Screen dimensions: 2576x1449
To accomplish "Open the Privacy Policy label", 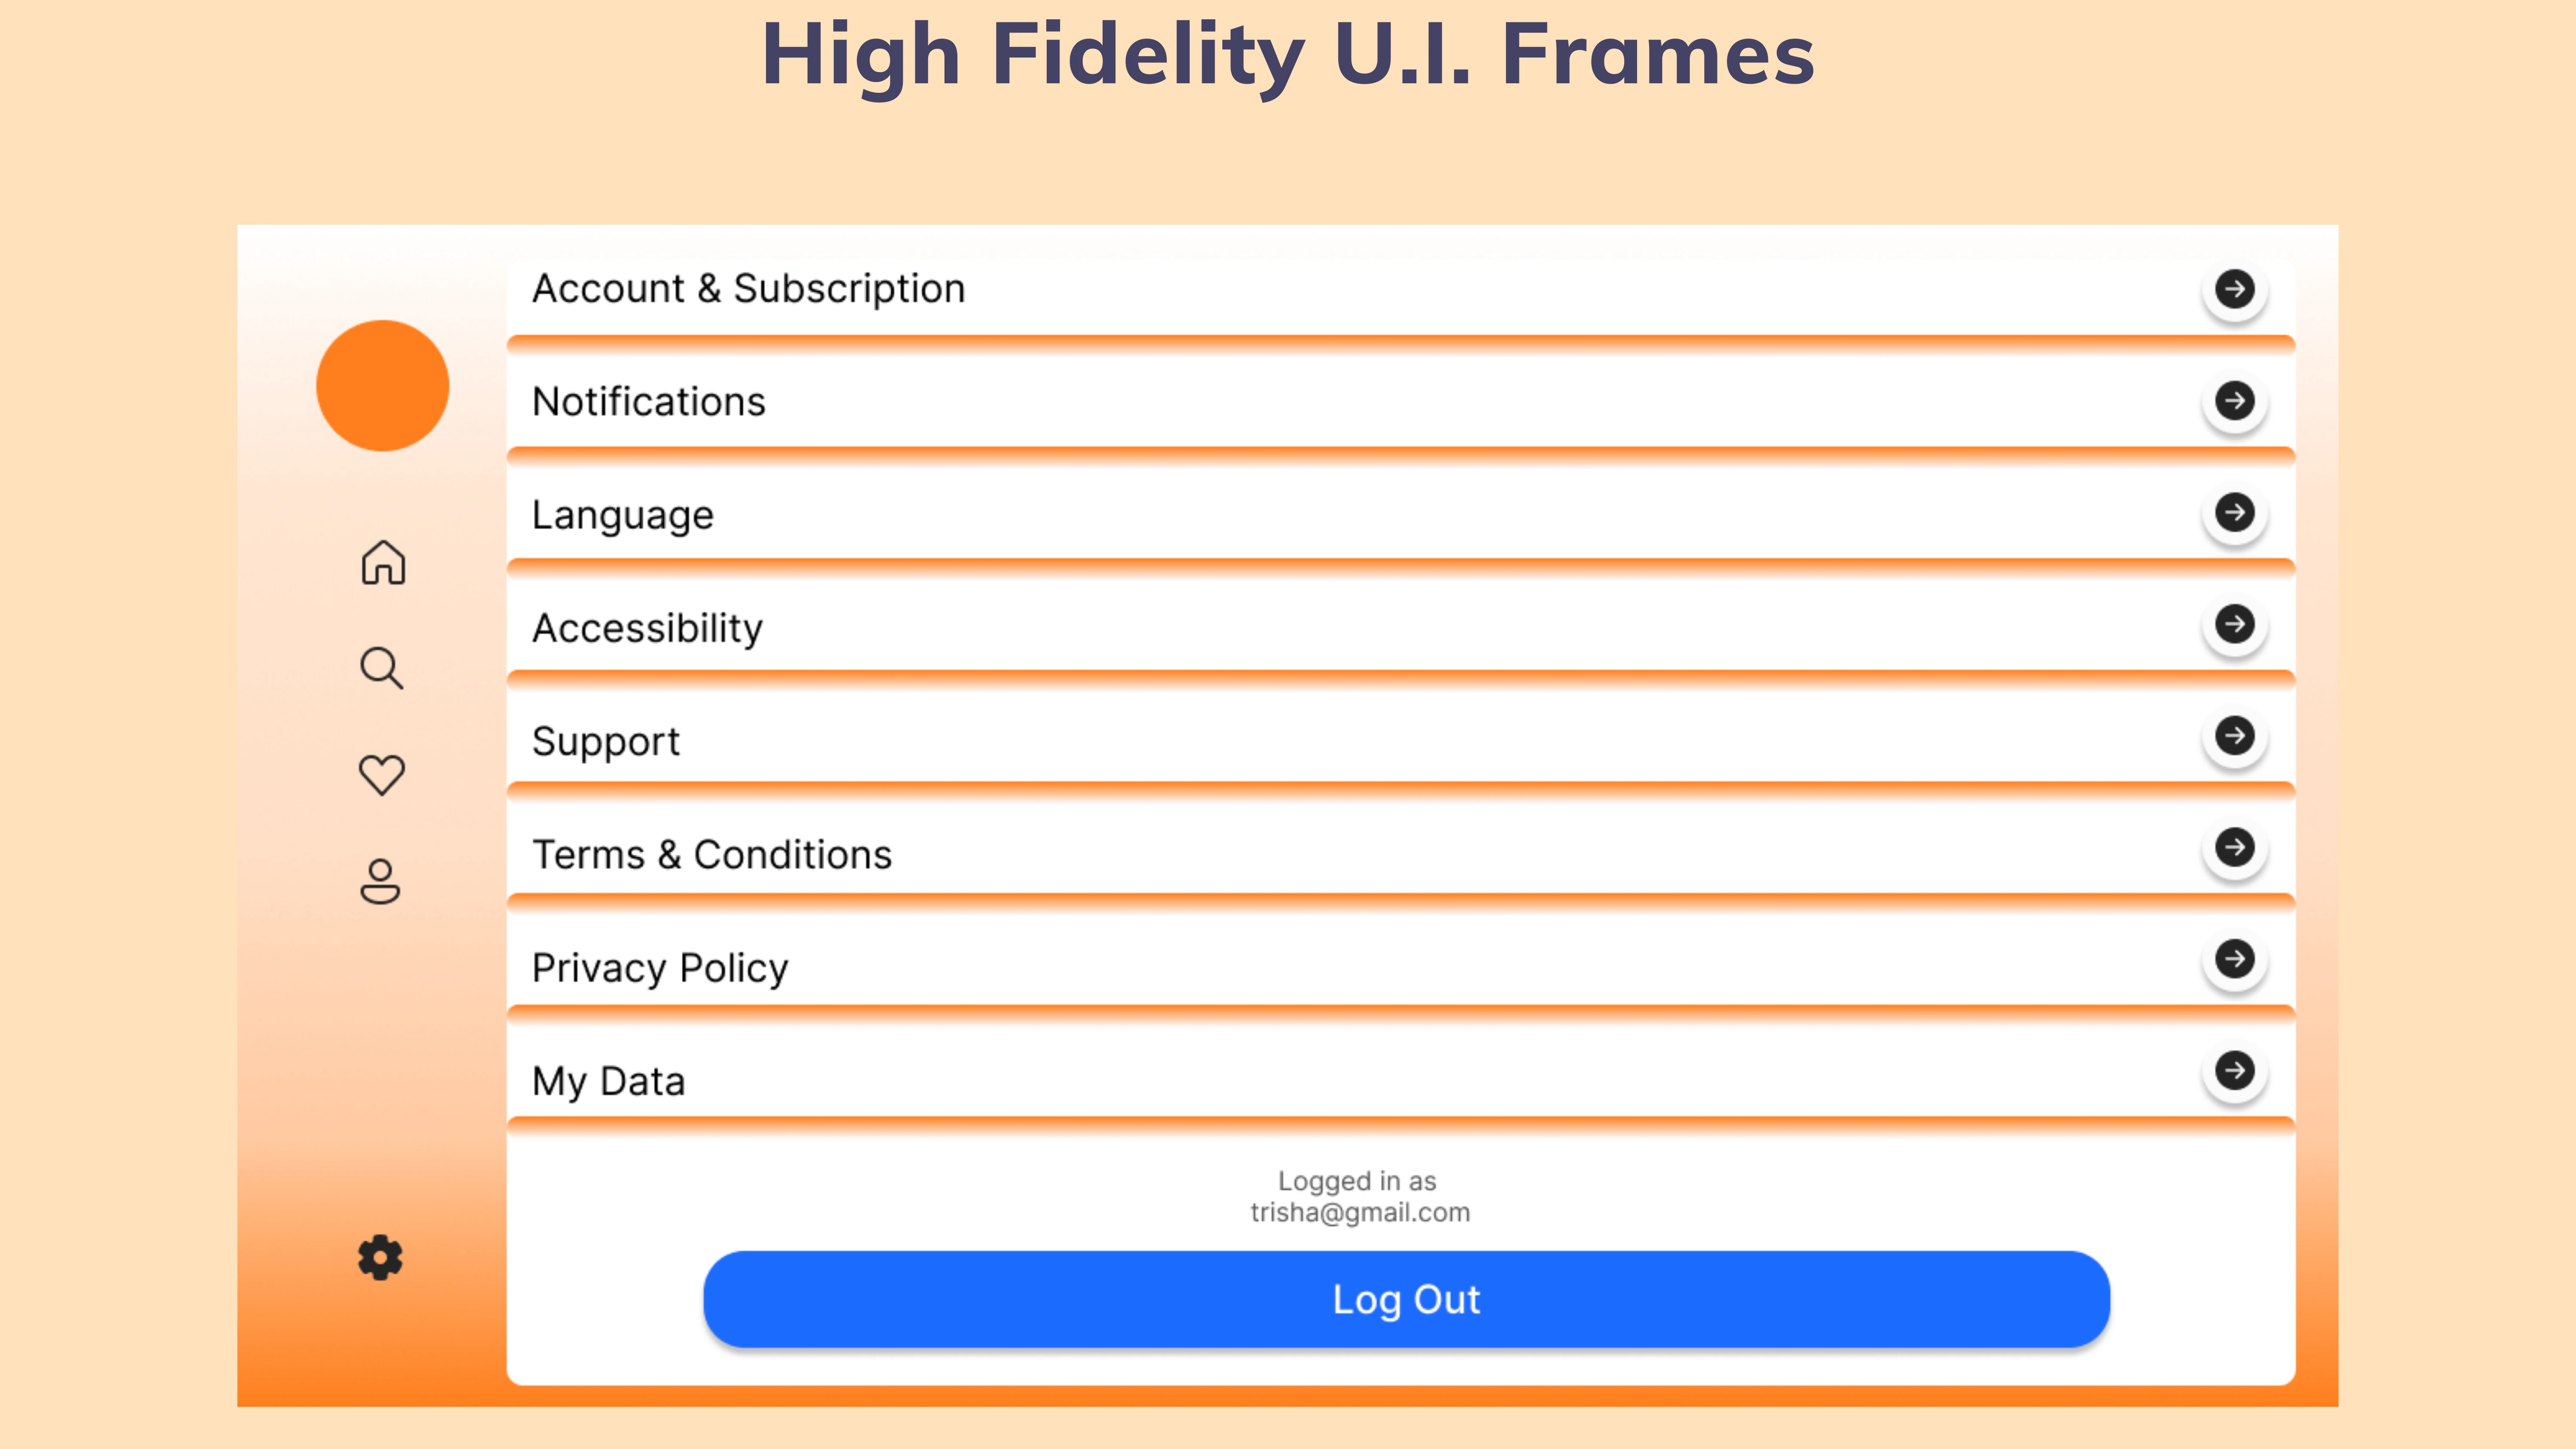I will tap(660, 968).
